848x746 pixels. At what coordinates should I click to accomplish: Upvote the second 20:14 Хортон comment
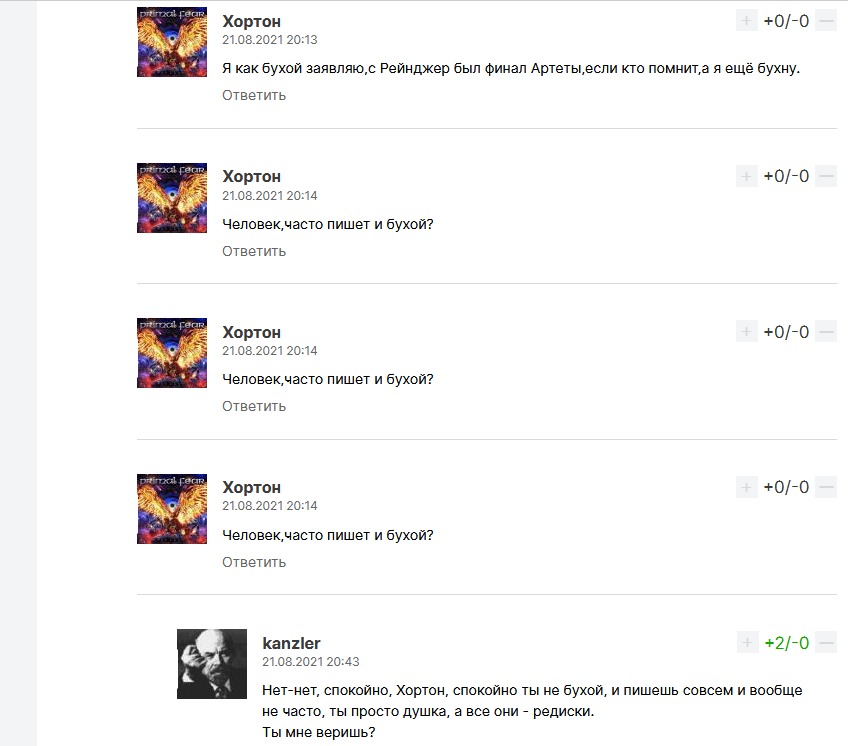[746, 332]
